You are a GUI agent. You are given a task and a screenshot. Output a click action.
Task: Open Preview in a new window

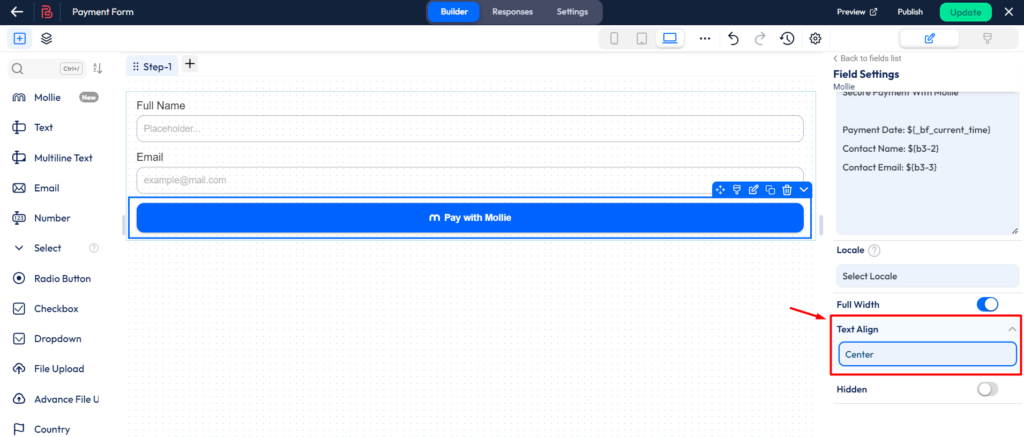click(x=857, y=12)
